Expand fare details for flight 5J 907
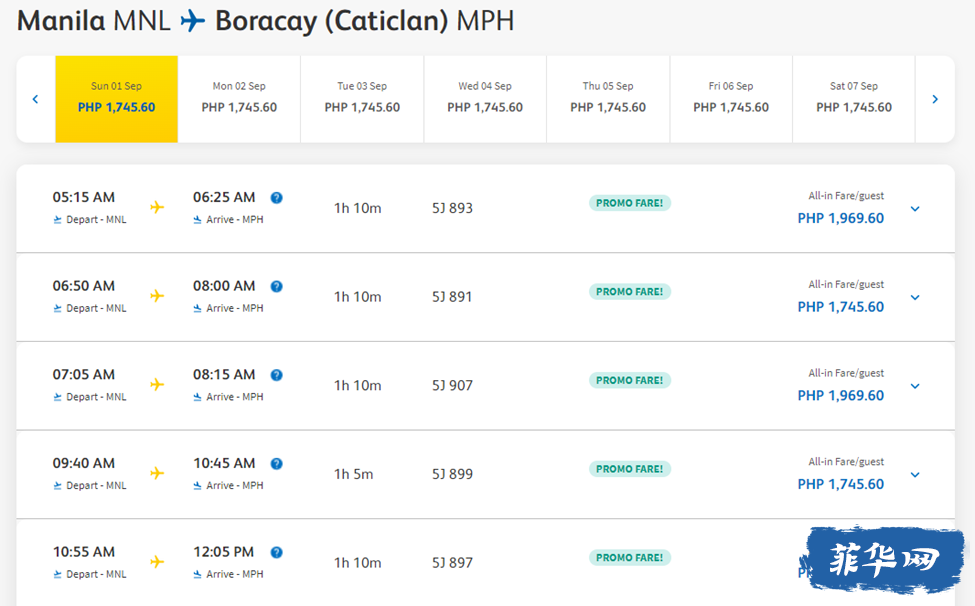 (x=915, y=386)
